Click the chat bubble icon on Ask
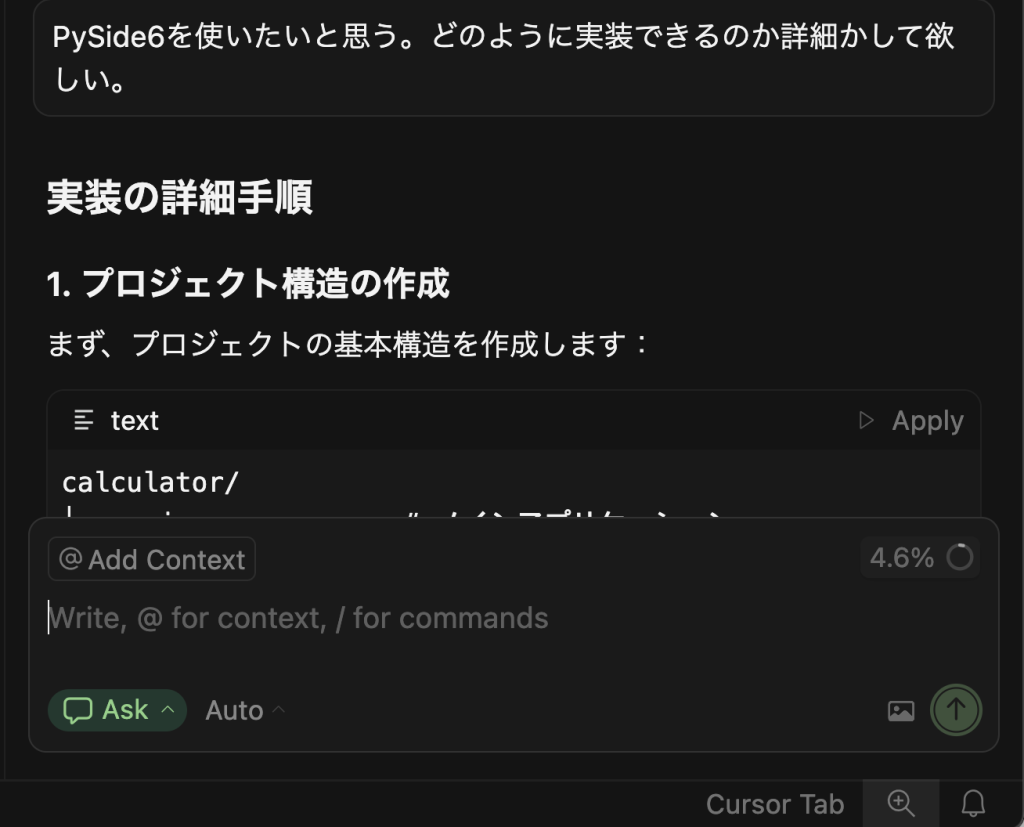 [x=77, y=710]
